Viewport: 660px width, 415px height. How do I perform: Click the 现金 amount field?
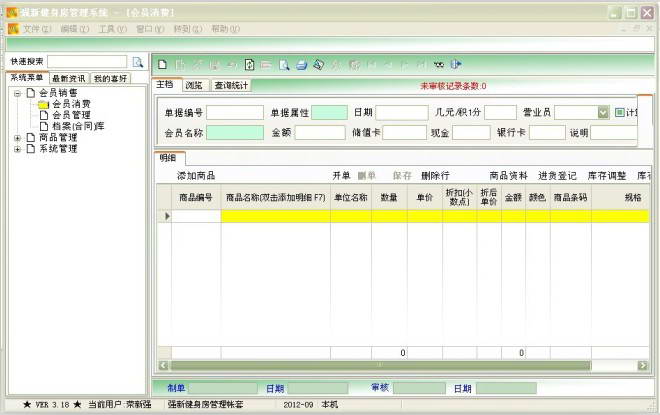point(471,133)
